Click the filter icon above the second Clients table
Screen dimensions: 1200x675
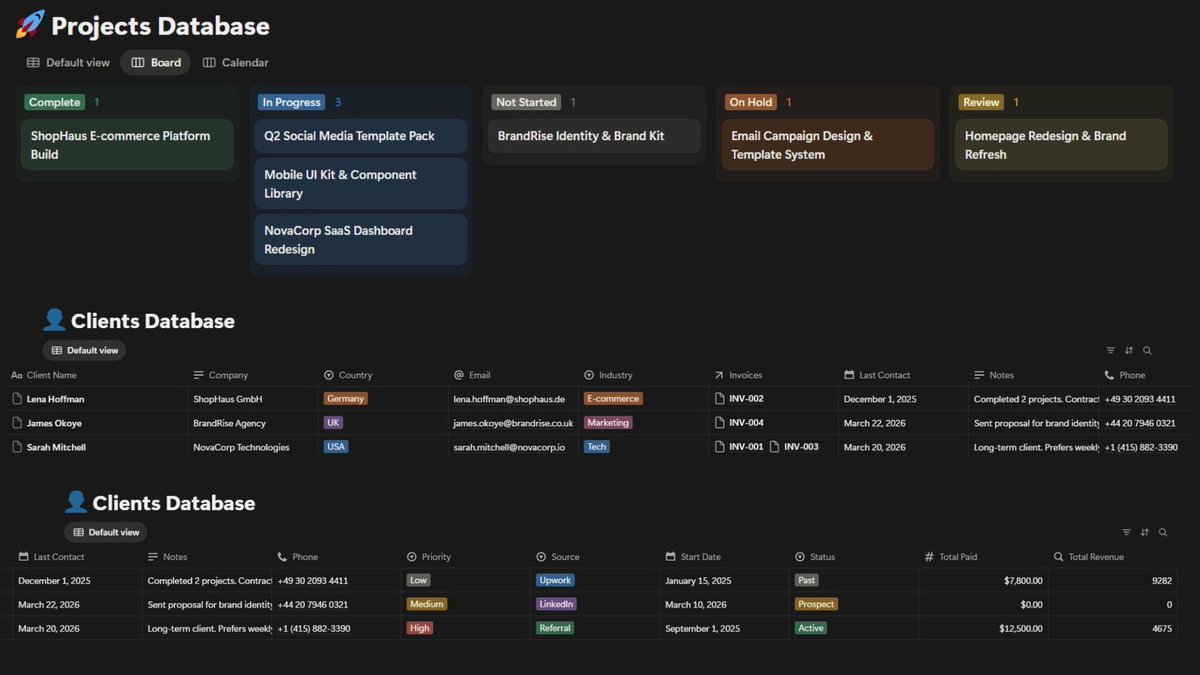tap(1127, 532)
